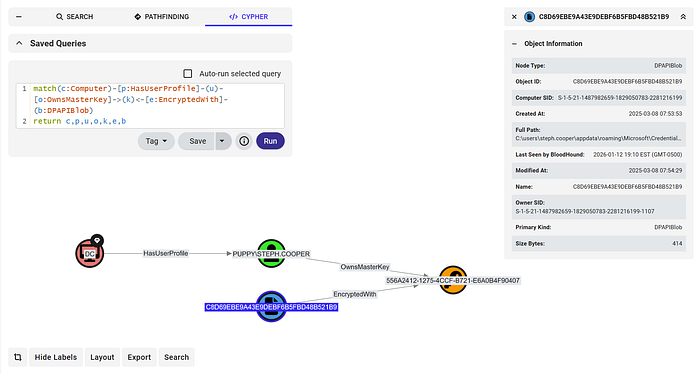Select the PUPPY\STEPH.COOPER user node
Screen dimensions: 700x374
pos(271,253)
